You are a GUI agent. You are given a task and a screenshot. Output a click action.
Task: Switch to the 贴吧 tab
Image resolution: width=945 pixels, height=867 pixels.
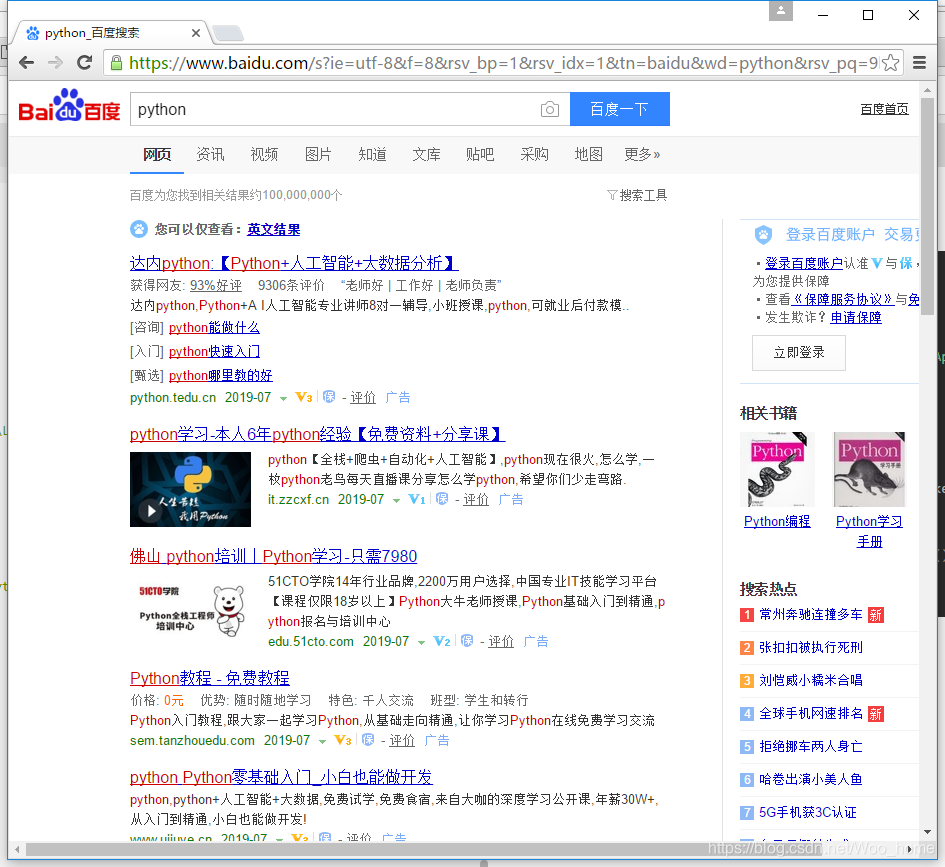(x=480, y=155)
